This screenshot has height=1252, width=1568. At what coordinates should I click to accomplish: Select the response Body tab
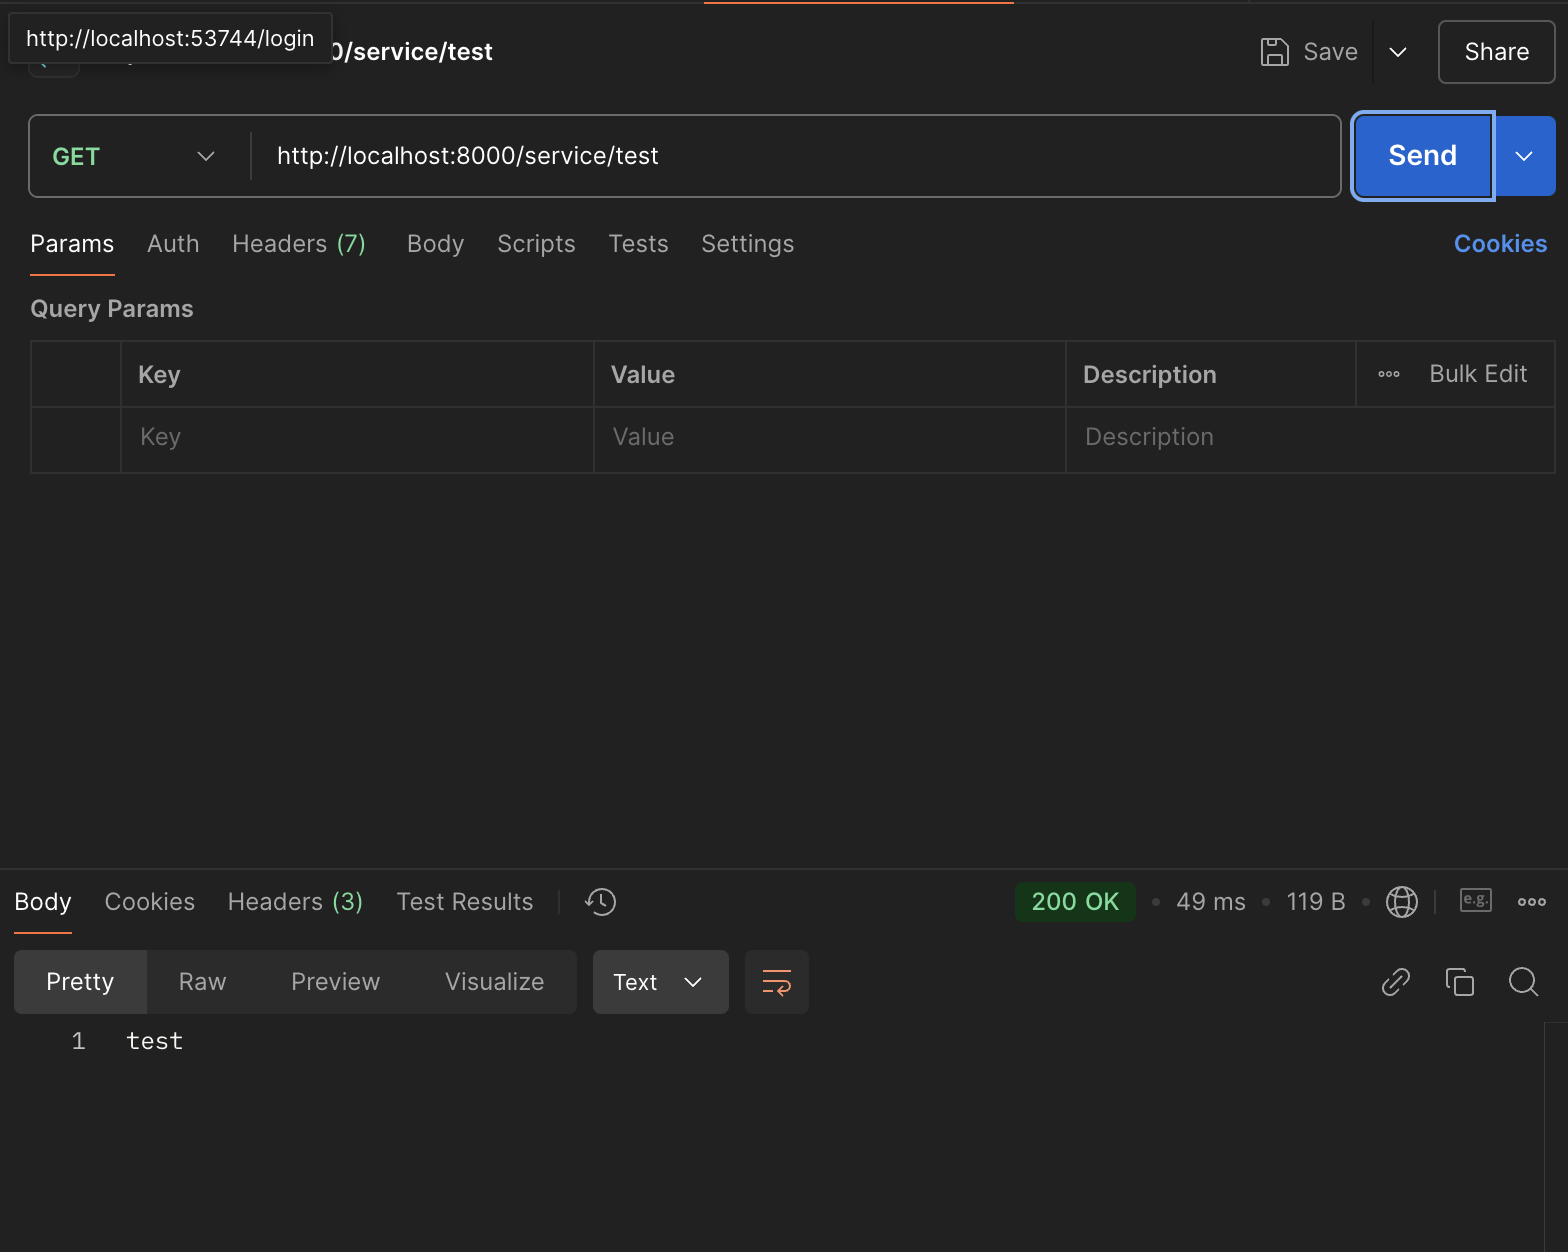pos(43,902)
